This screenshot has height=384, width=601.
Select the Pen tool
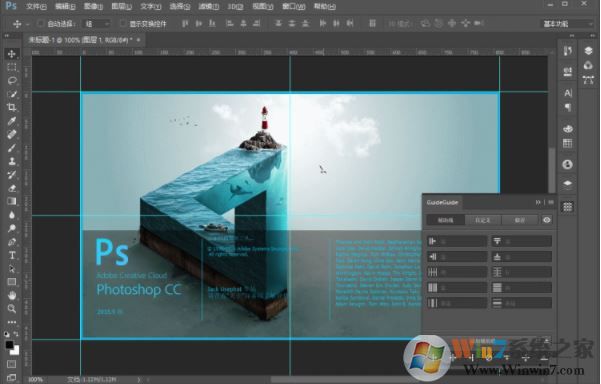tap(12, 242)
